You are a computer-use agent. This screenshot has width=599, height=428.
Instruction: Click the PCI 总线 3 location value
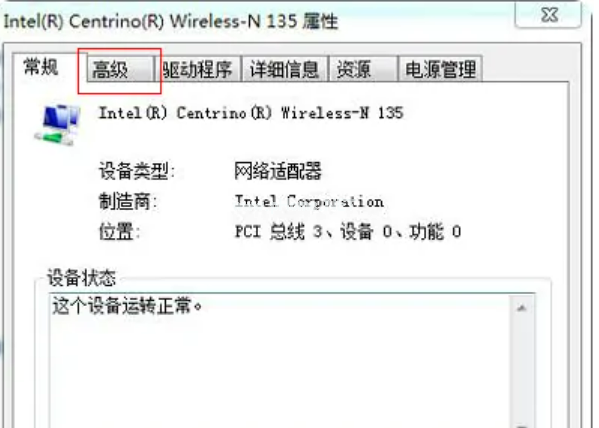348,232
